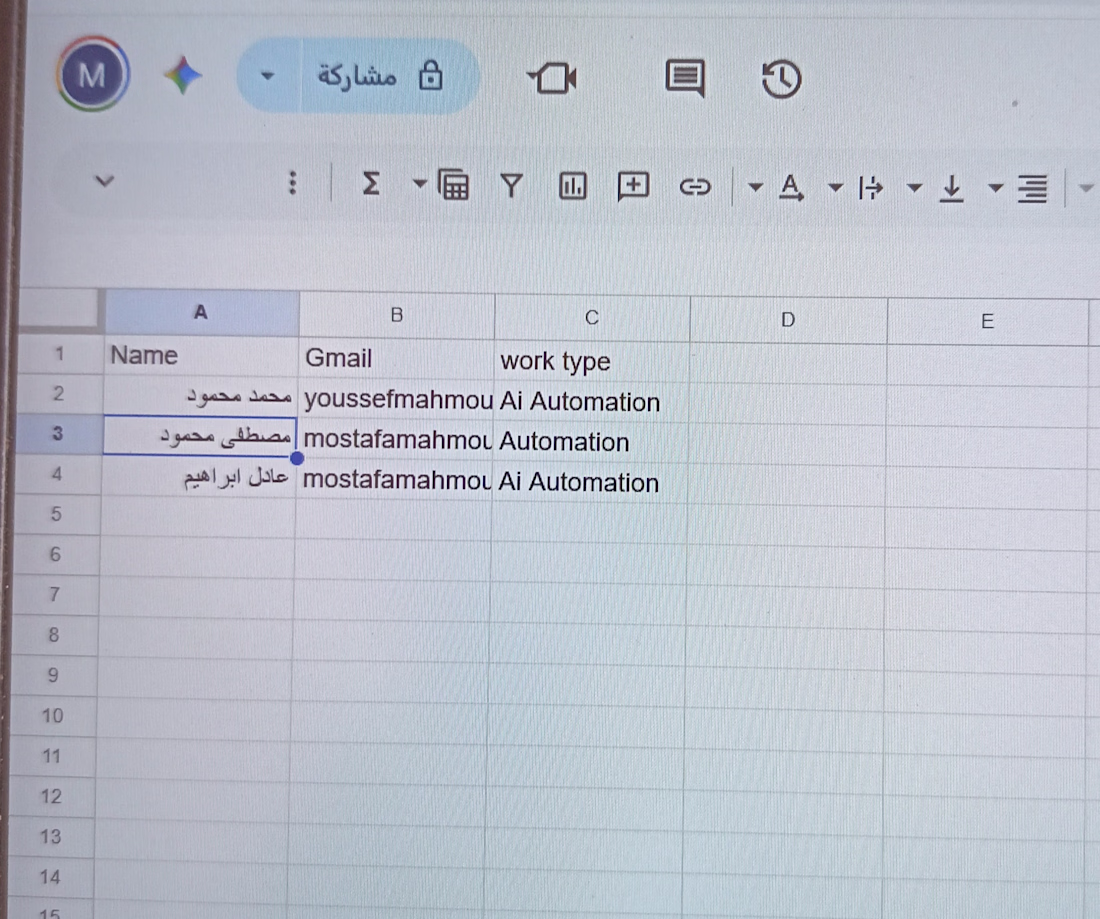Screen dimensions: 1100x919
Task: Create a filter with the funnel icon
Action: (x=511, y=186)
